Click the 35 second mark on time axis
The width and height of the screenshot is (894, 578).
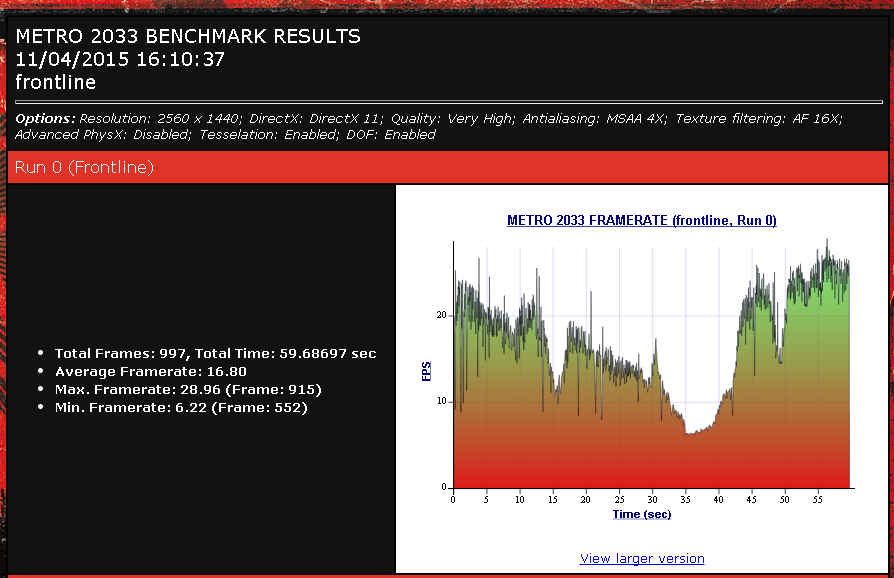coord(685,500)
